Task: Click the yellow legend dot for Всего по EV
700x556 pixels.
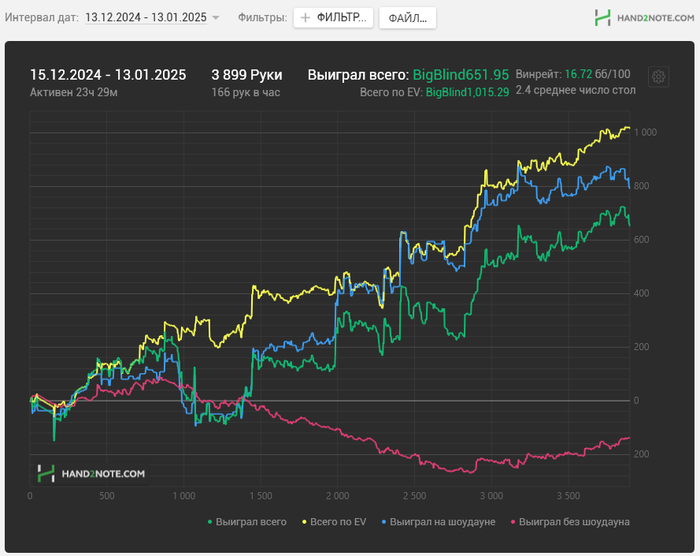Action: point(304,522)
